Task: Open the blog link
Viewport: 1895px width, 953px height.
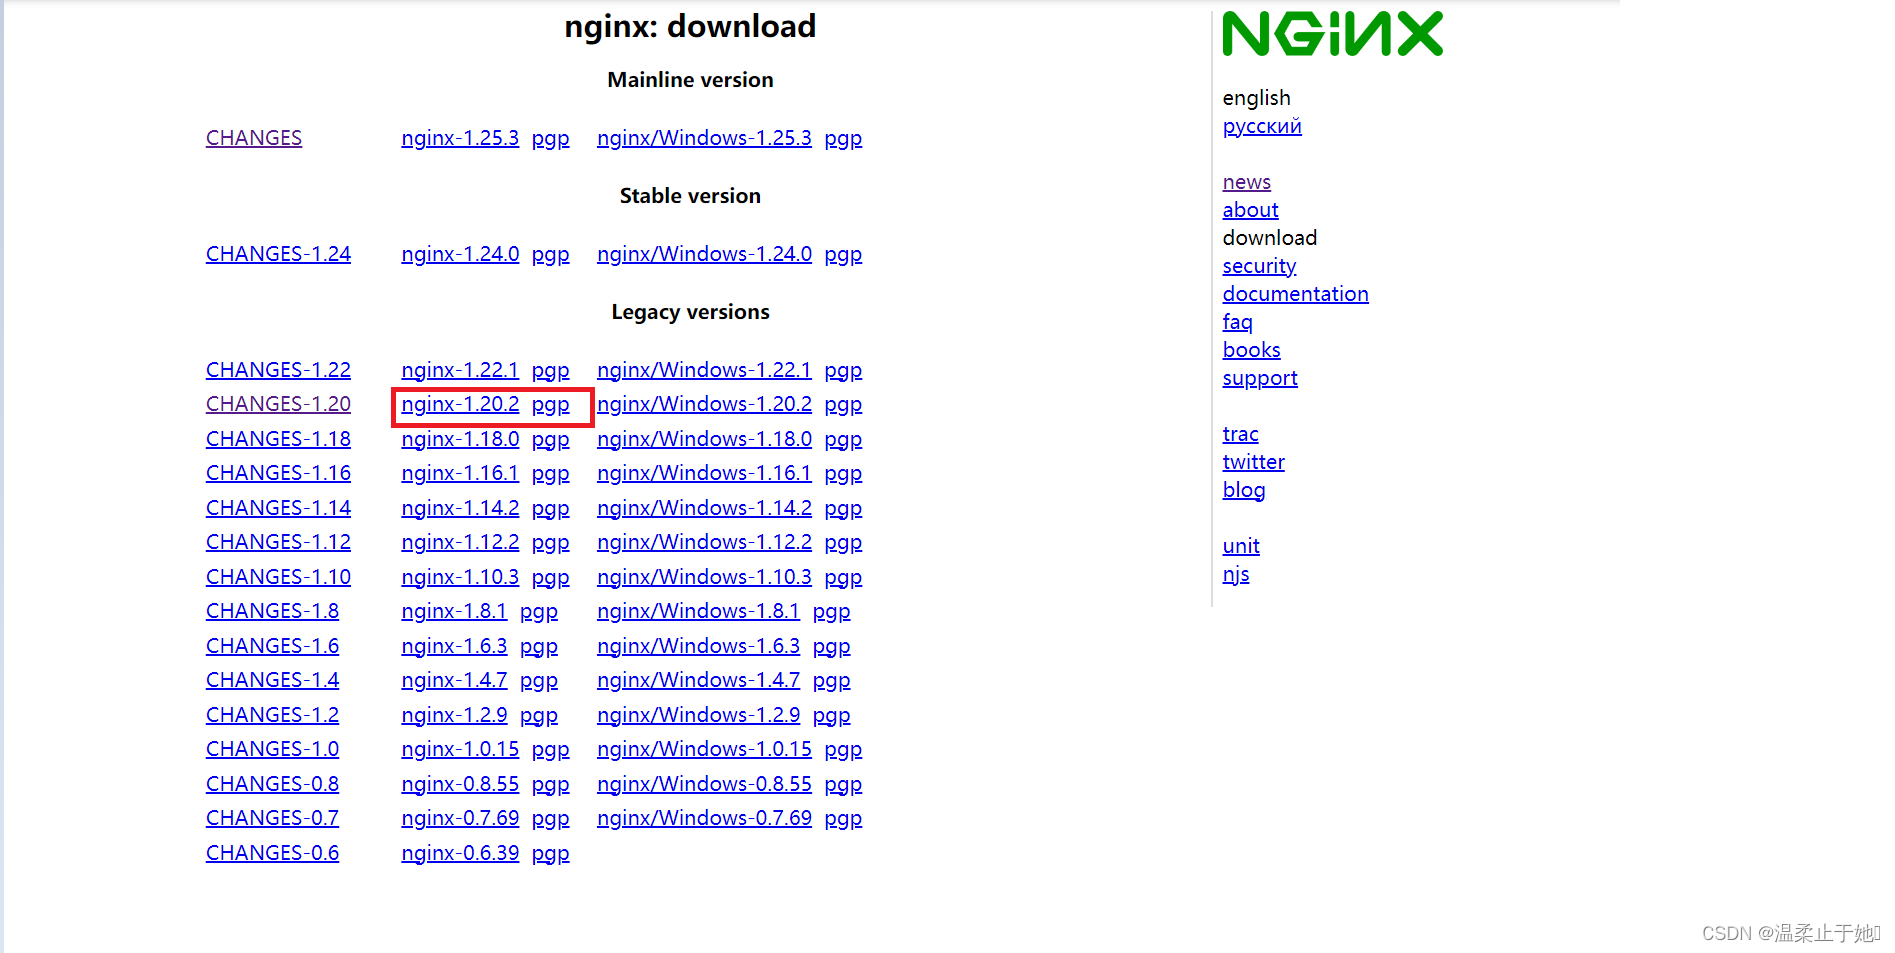Action: point(1243,490)
